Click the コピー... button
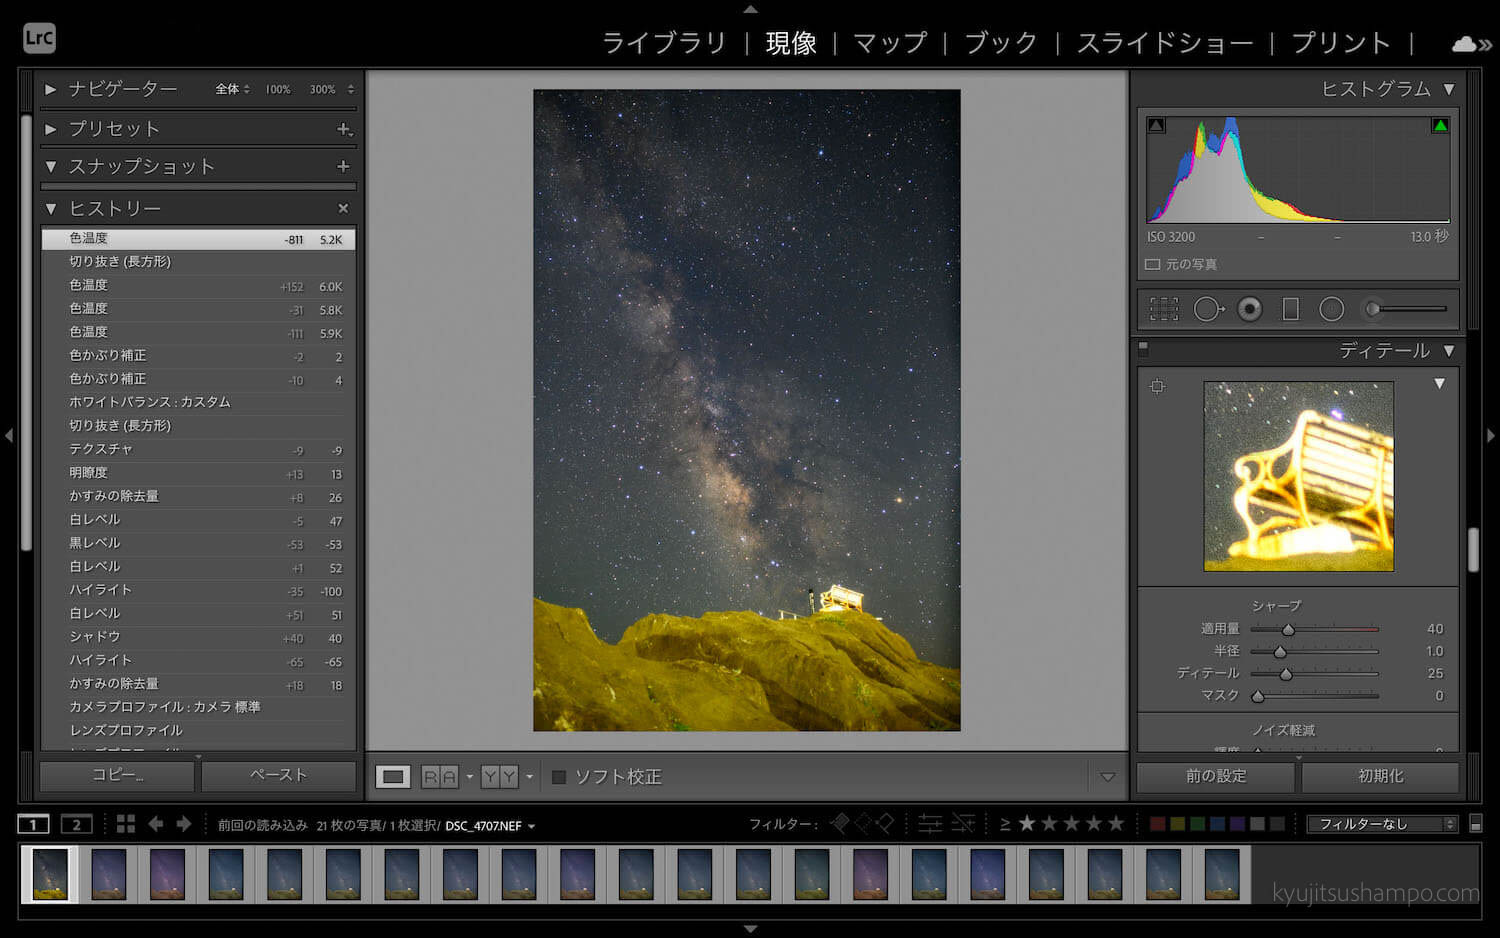 pos(117,776)
